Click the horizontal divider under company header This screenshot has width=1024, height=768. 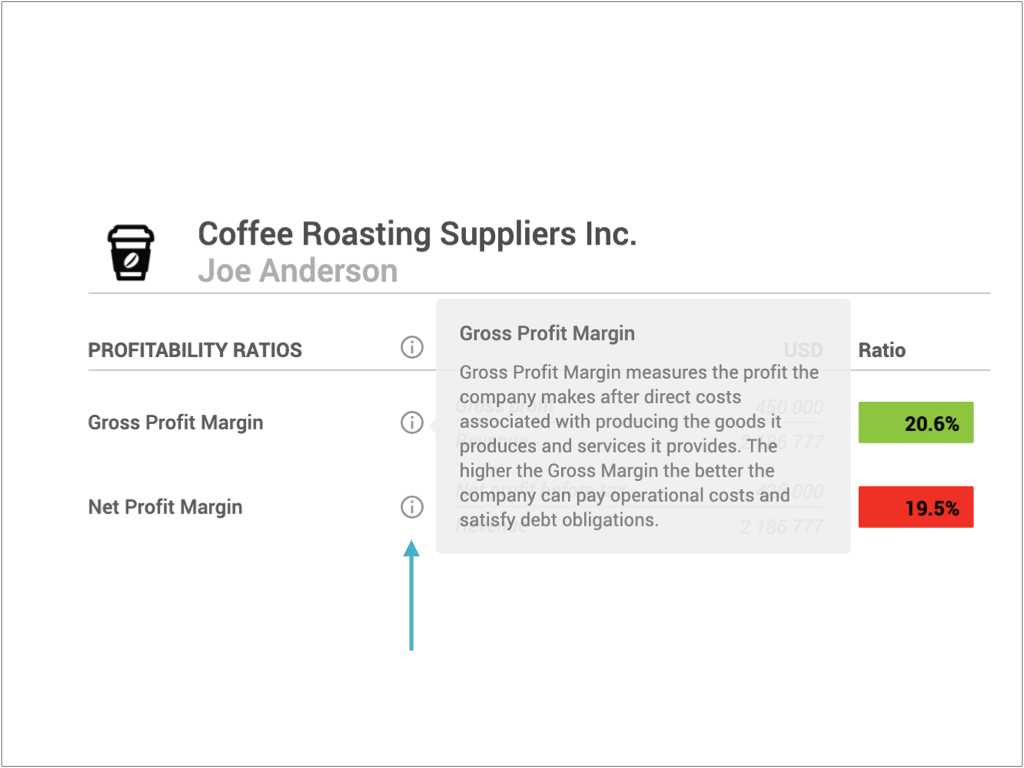point(539,293)
